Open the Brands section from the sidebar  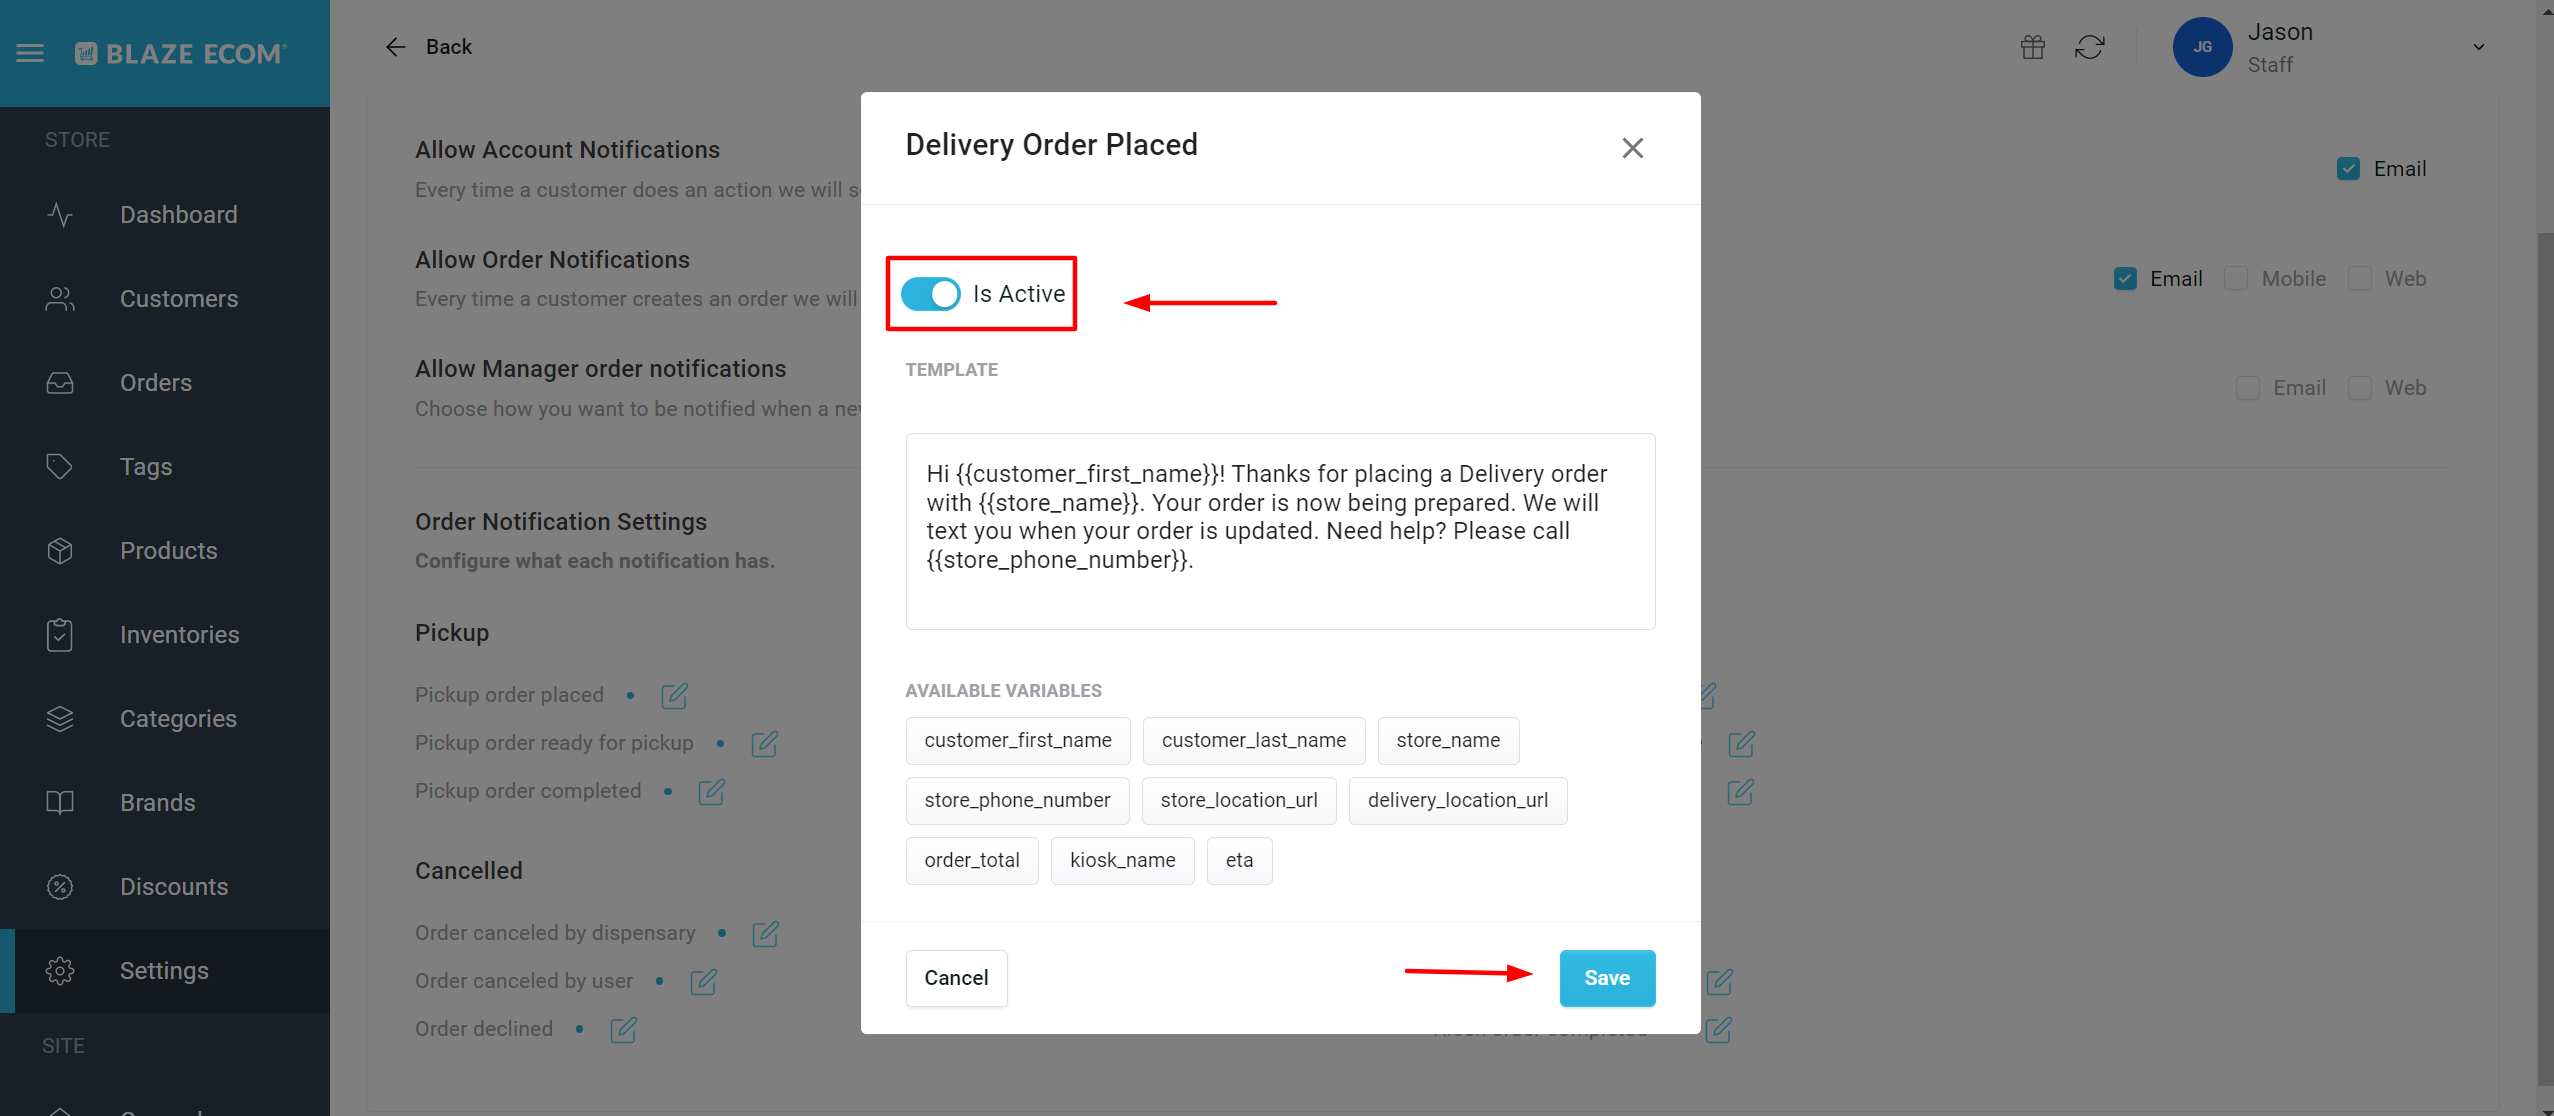pyautogui.click(x=157, y=802)
